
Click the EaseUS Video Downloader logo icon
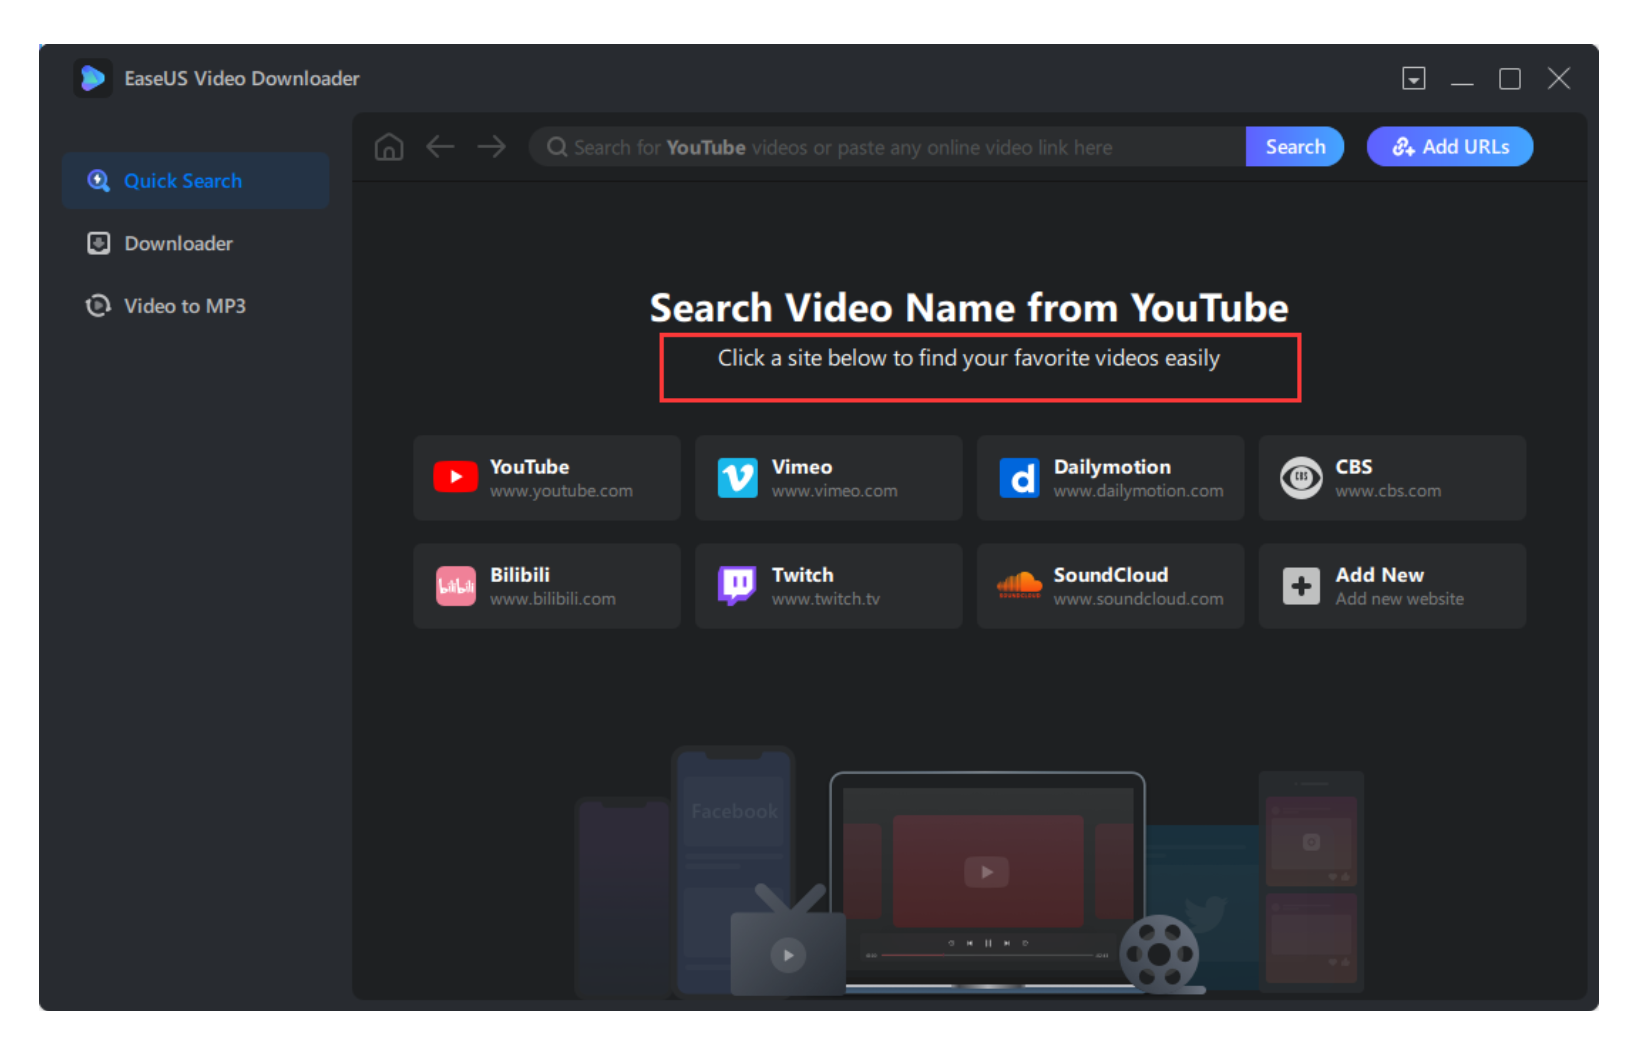pyautogui.click(x=93, y=78)
